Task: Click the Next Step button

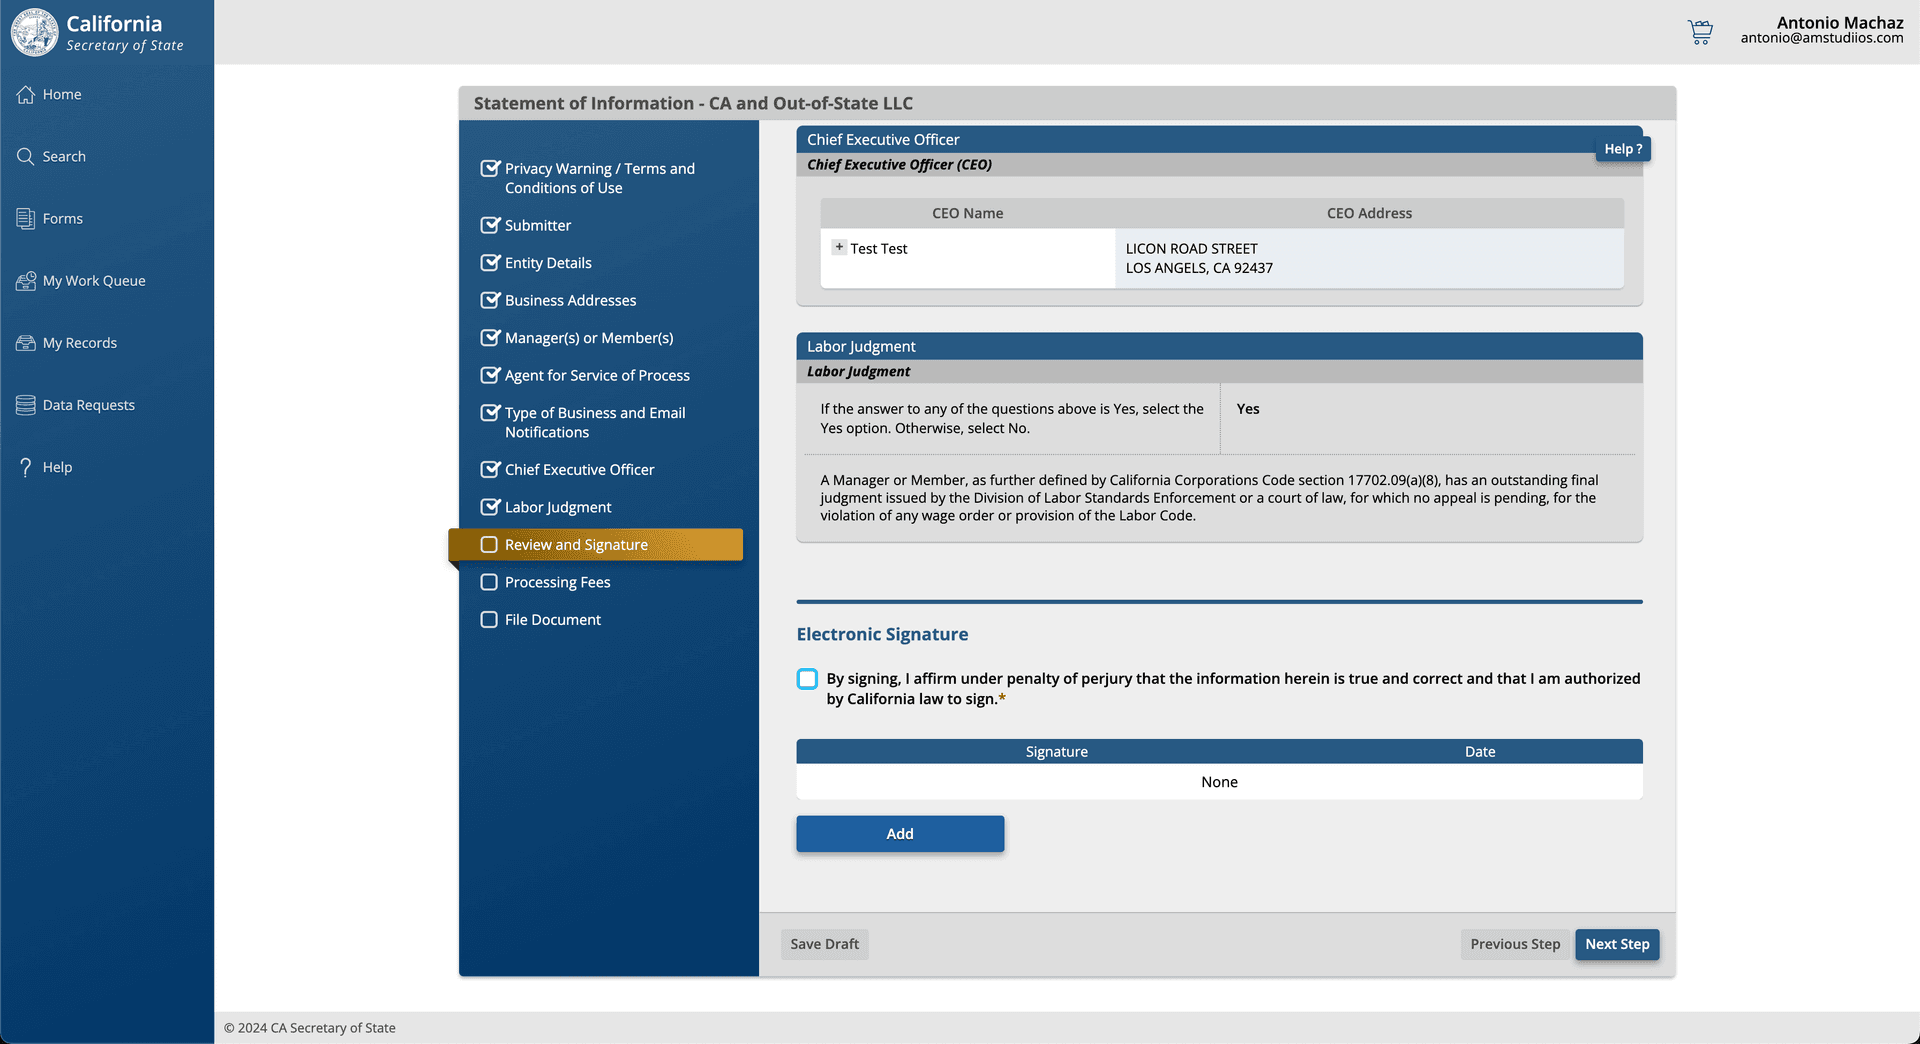Action: pyautogui.click(x=1616, y=944)
